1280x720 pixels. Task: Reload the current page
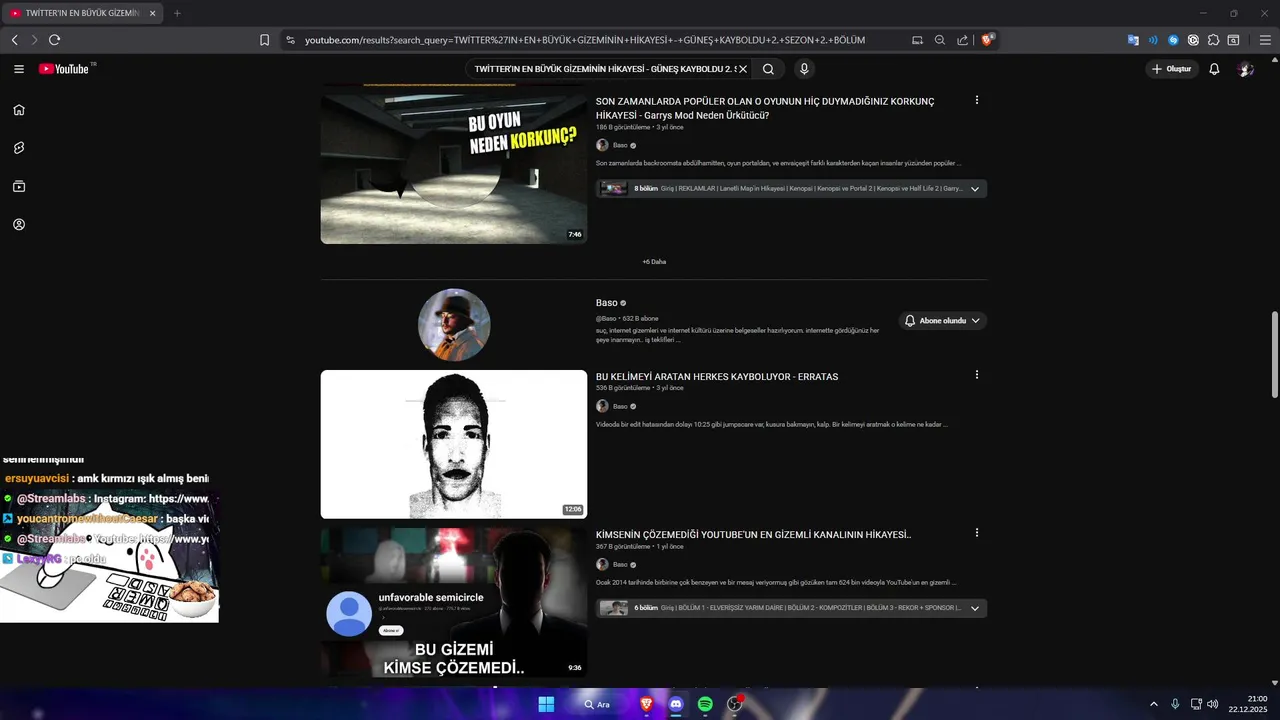click(x=54, y=40)
